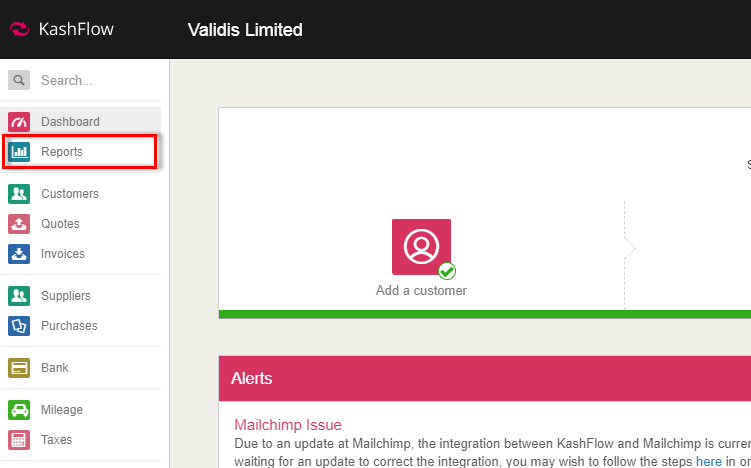The height and width of the screenshot is (468, 751).
Task: Click the Customers people icon
Action: pos(19,194)
